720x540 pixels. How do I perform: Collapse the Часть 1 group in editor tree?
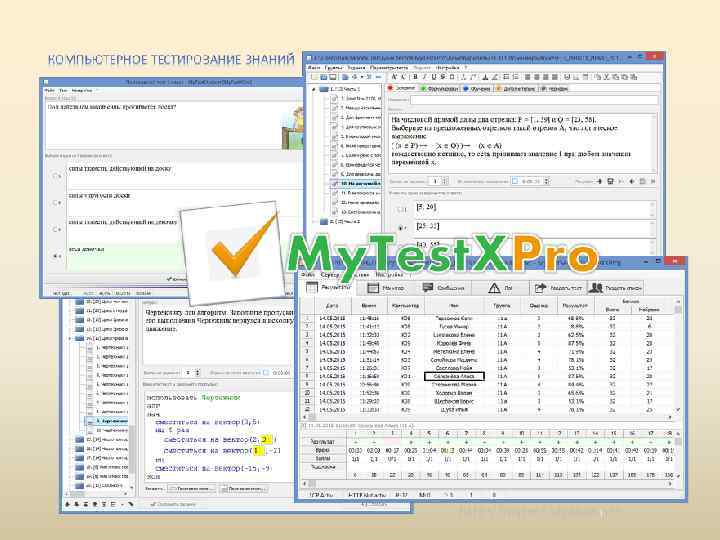[314, 89]
